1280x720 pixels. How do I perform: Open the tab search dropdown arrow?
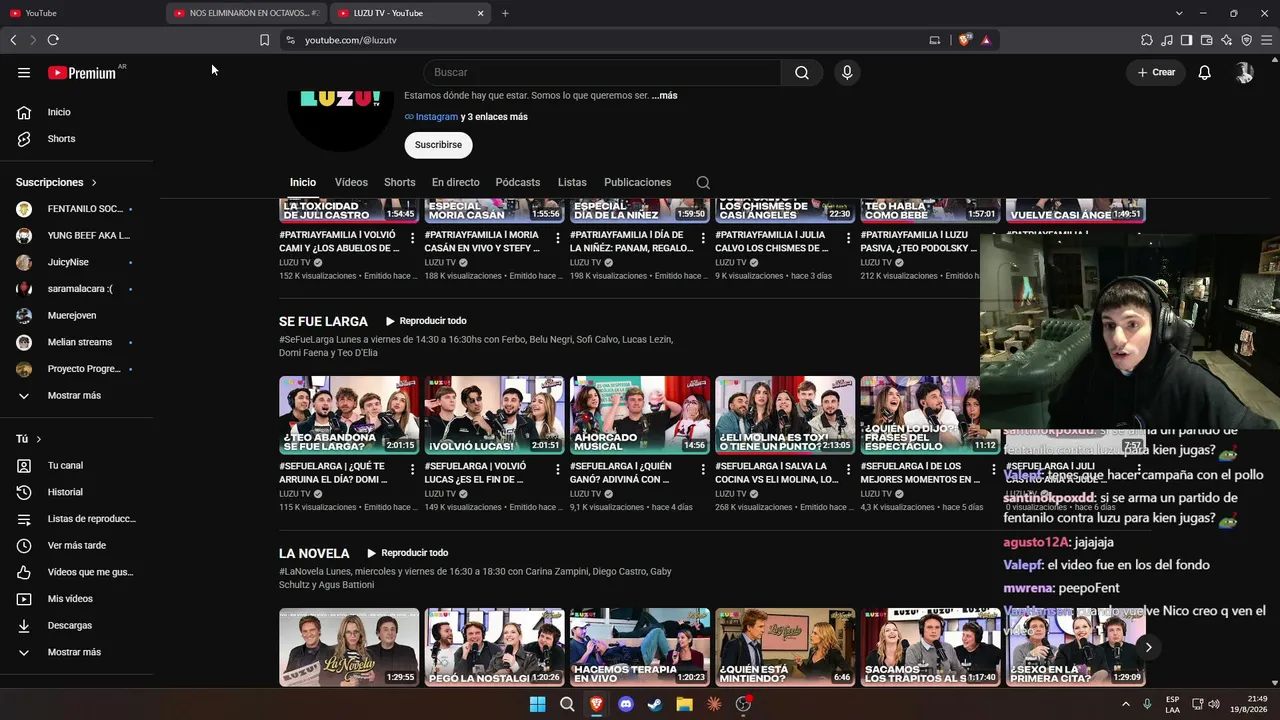pos(1179,13)
